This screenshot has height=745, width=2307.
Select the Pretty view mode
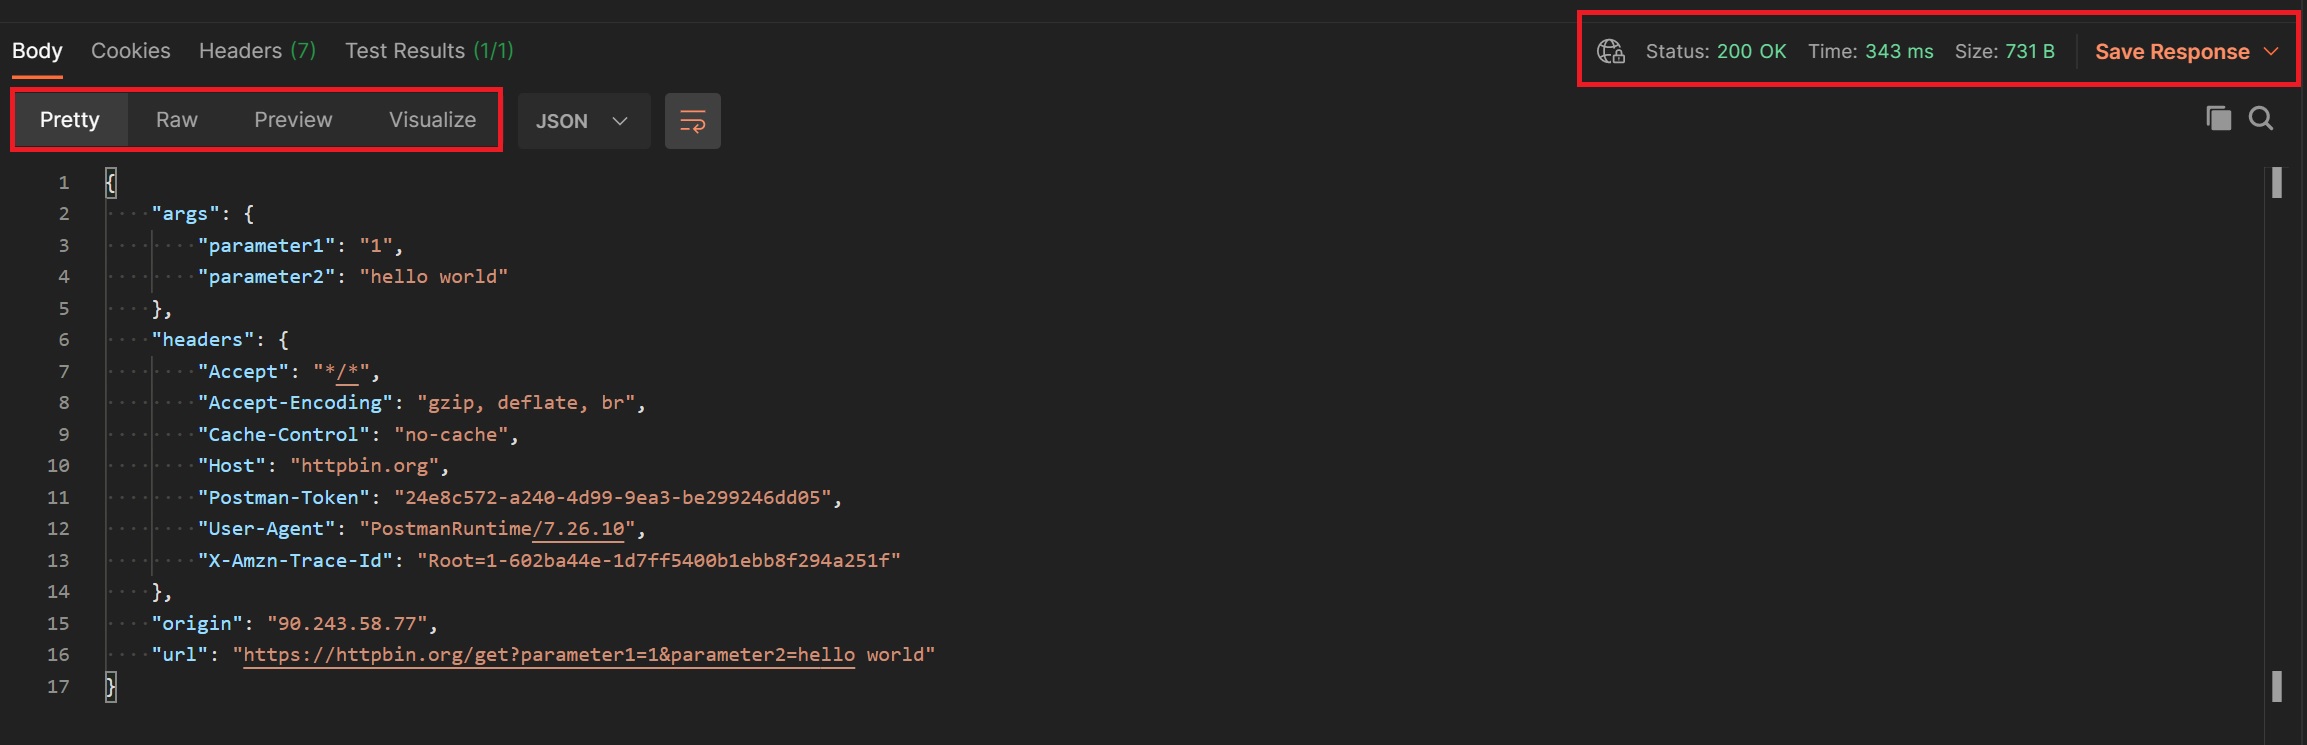(x=69, y=120)
